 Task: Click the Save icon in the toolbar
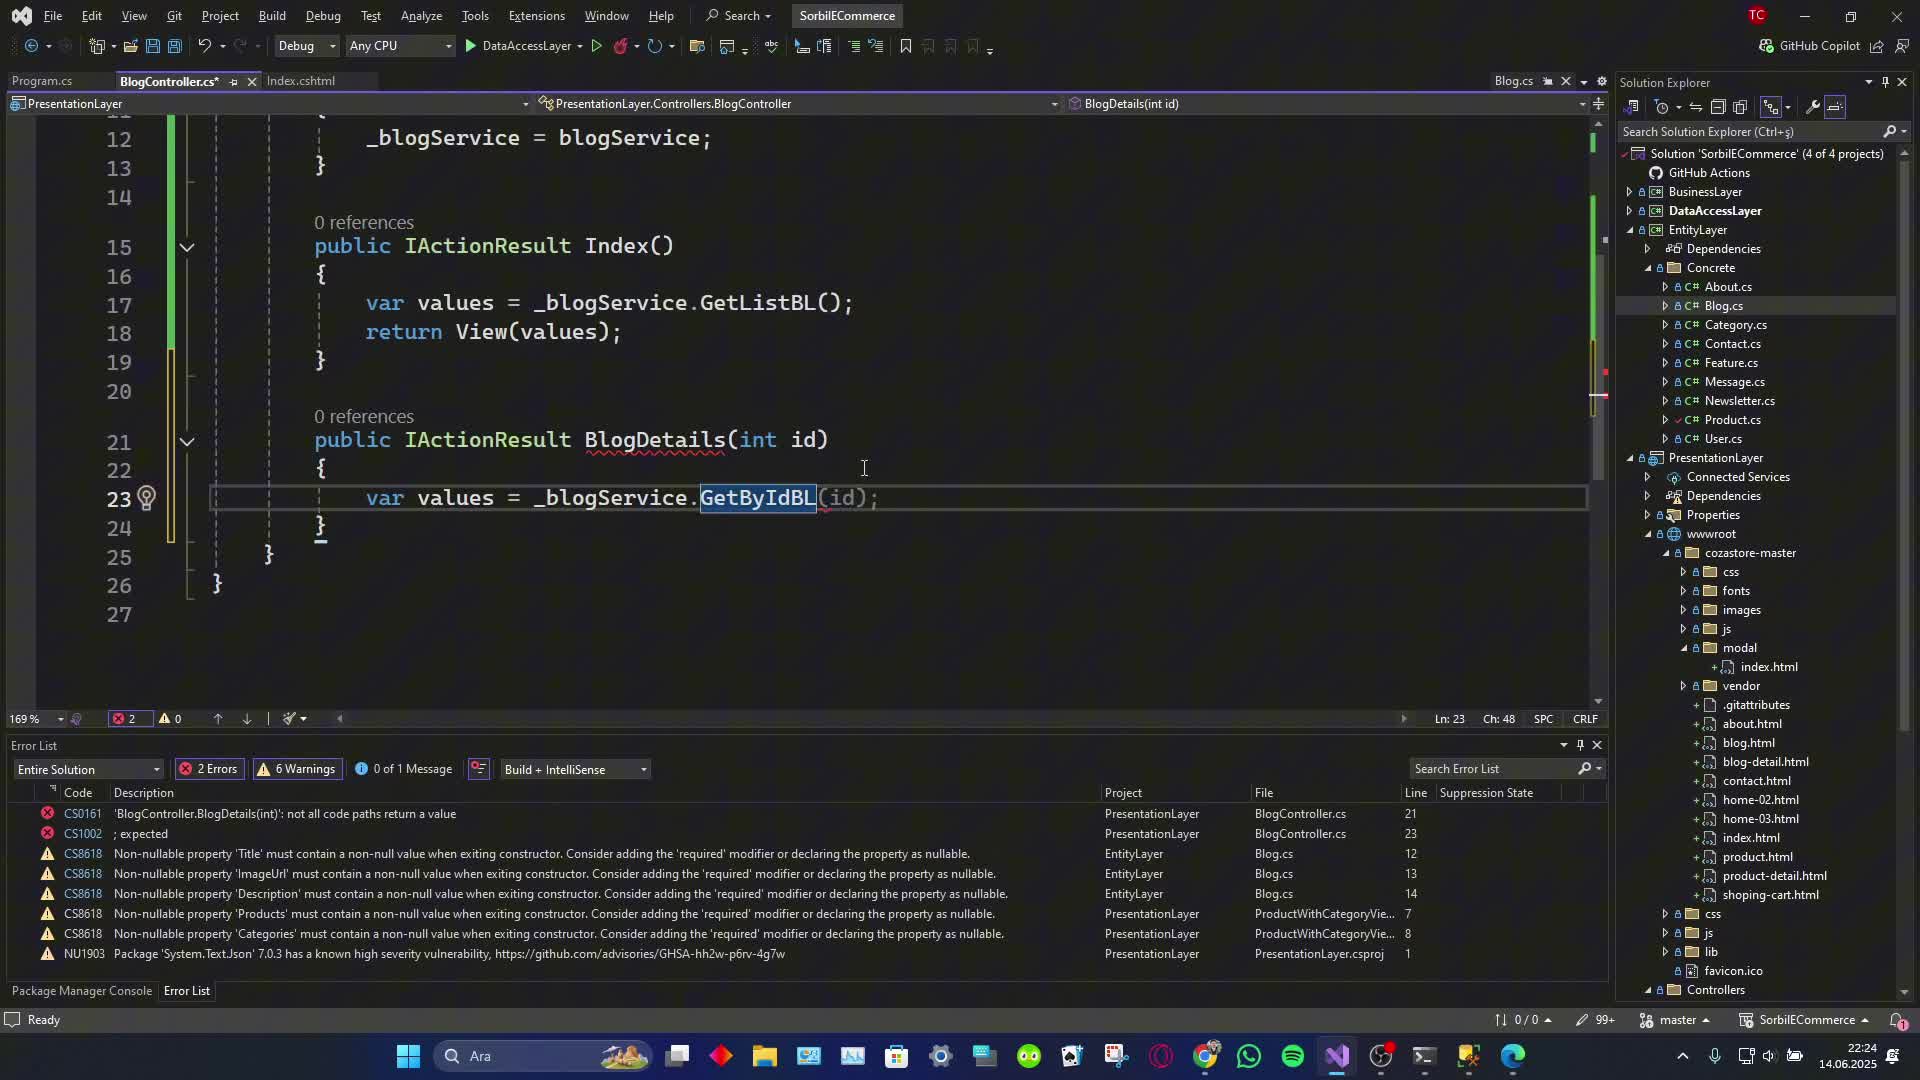(152, 46)
